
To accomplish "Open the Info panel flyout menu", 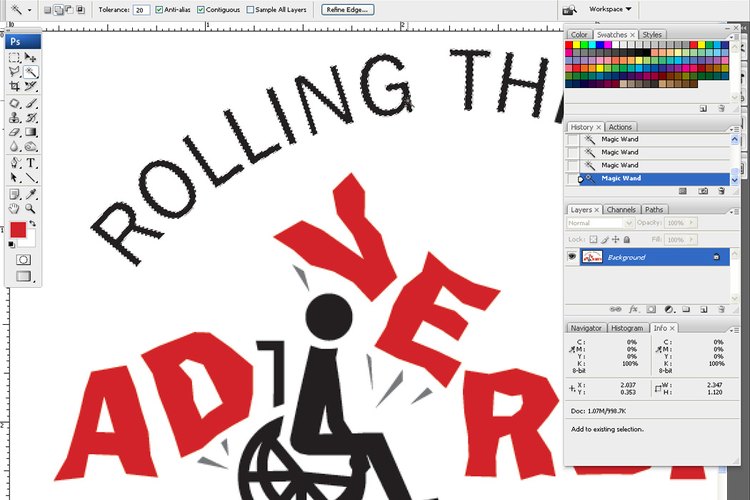I will click(734, 330).
